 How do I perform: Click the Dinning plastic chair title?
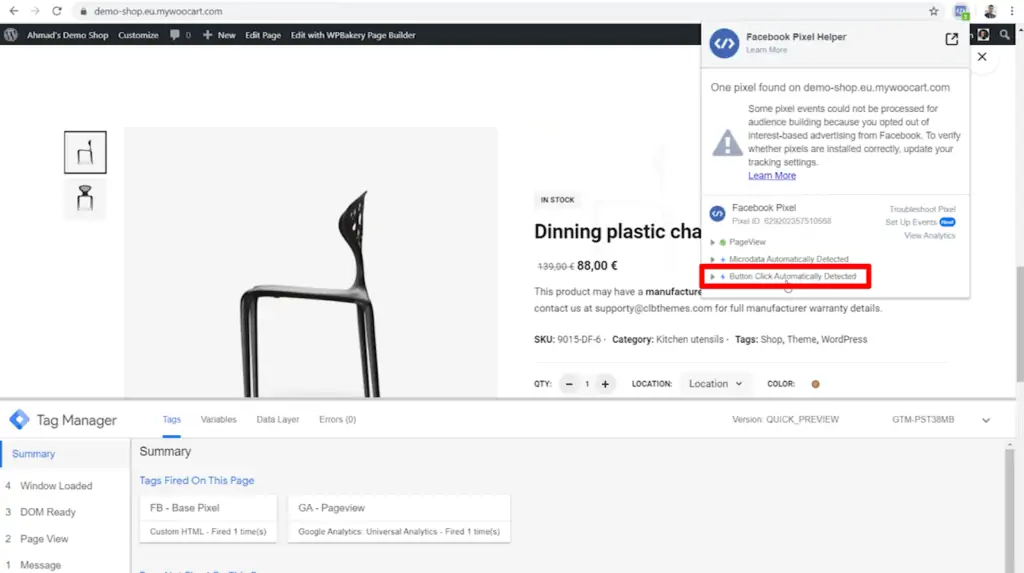(617, 231)
